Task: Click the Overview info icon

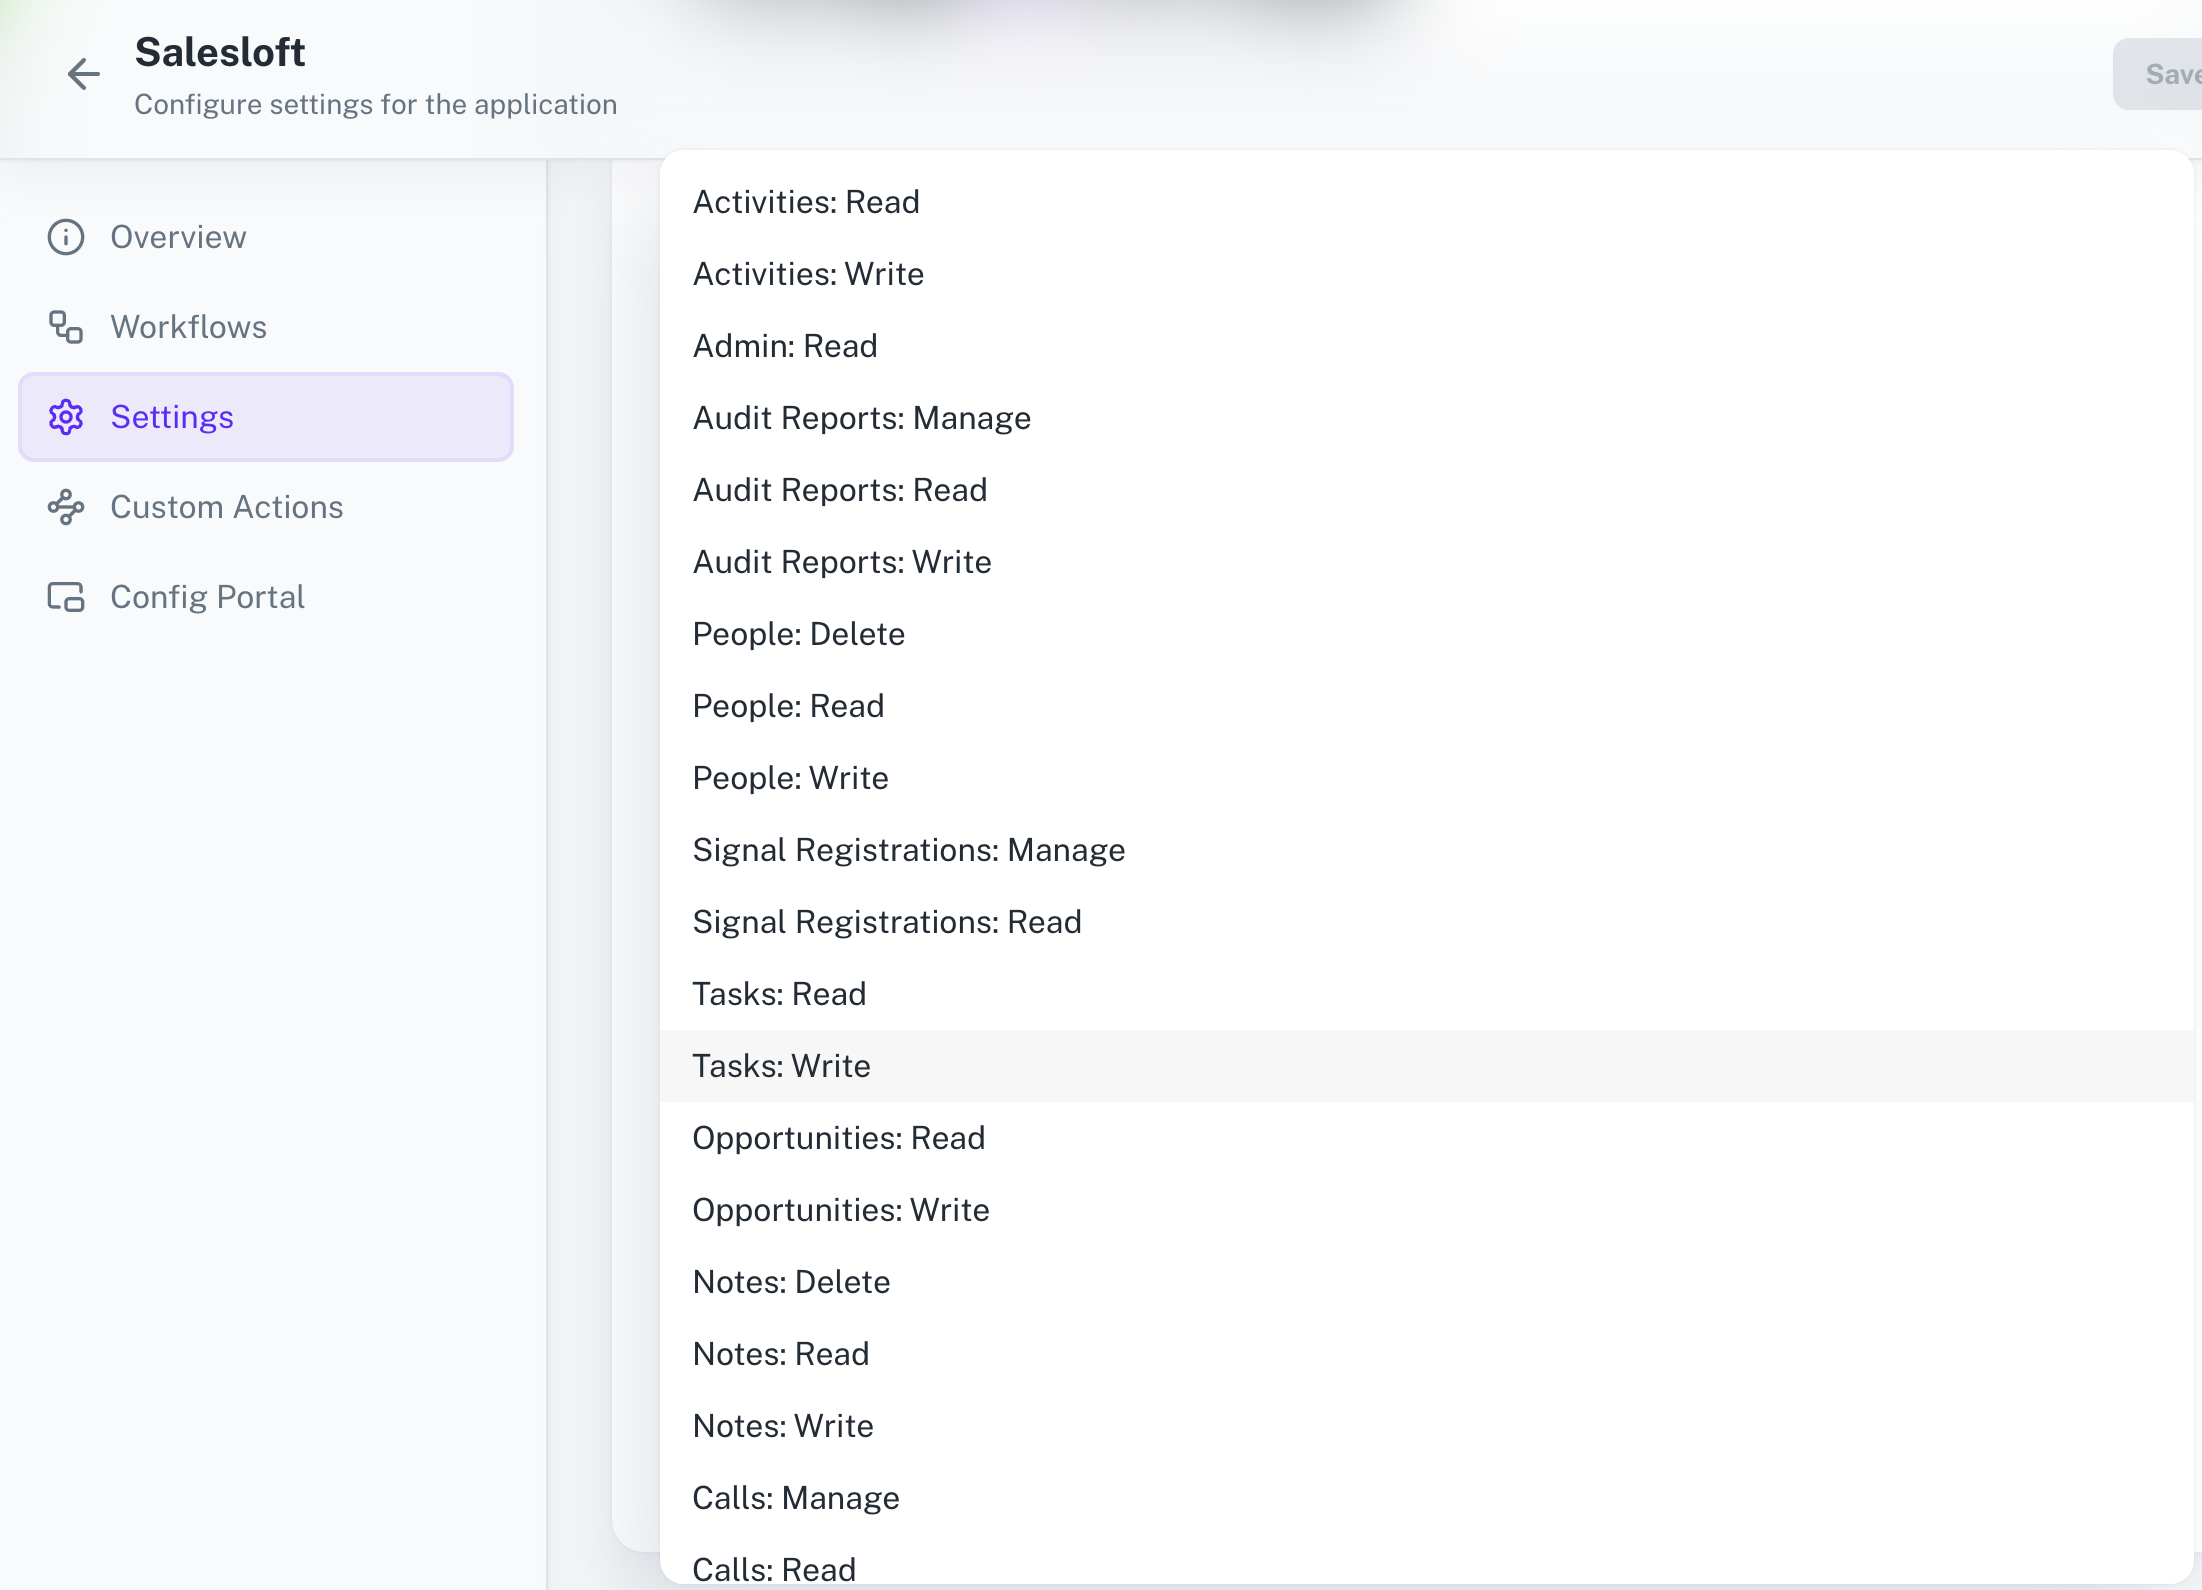Action: click(65, 237)
